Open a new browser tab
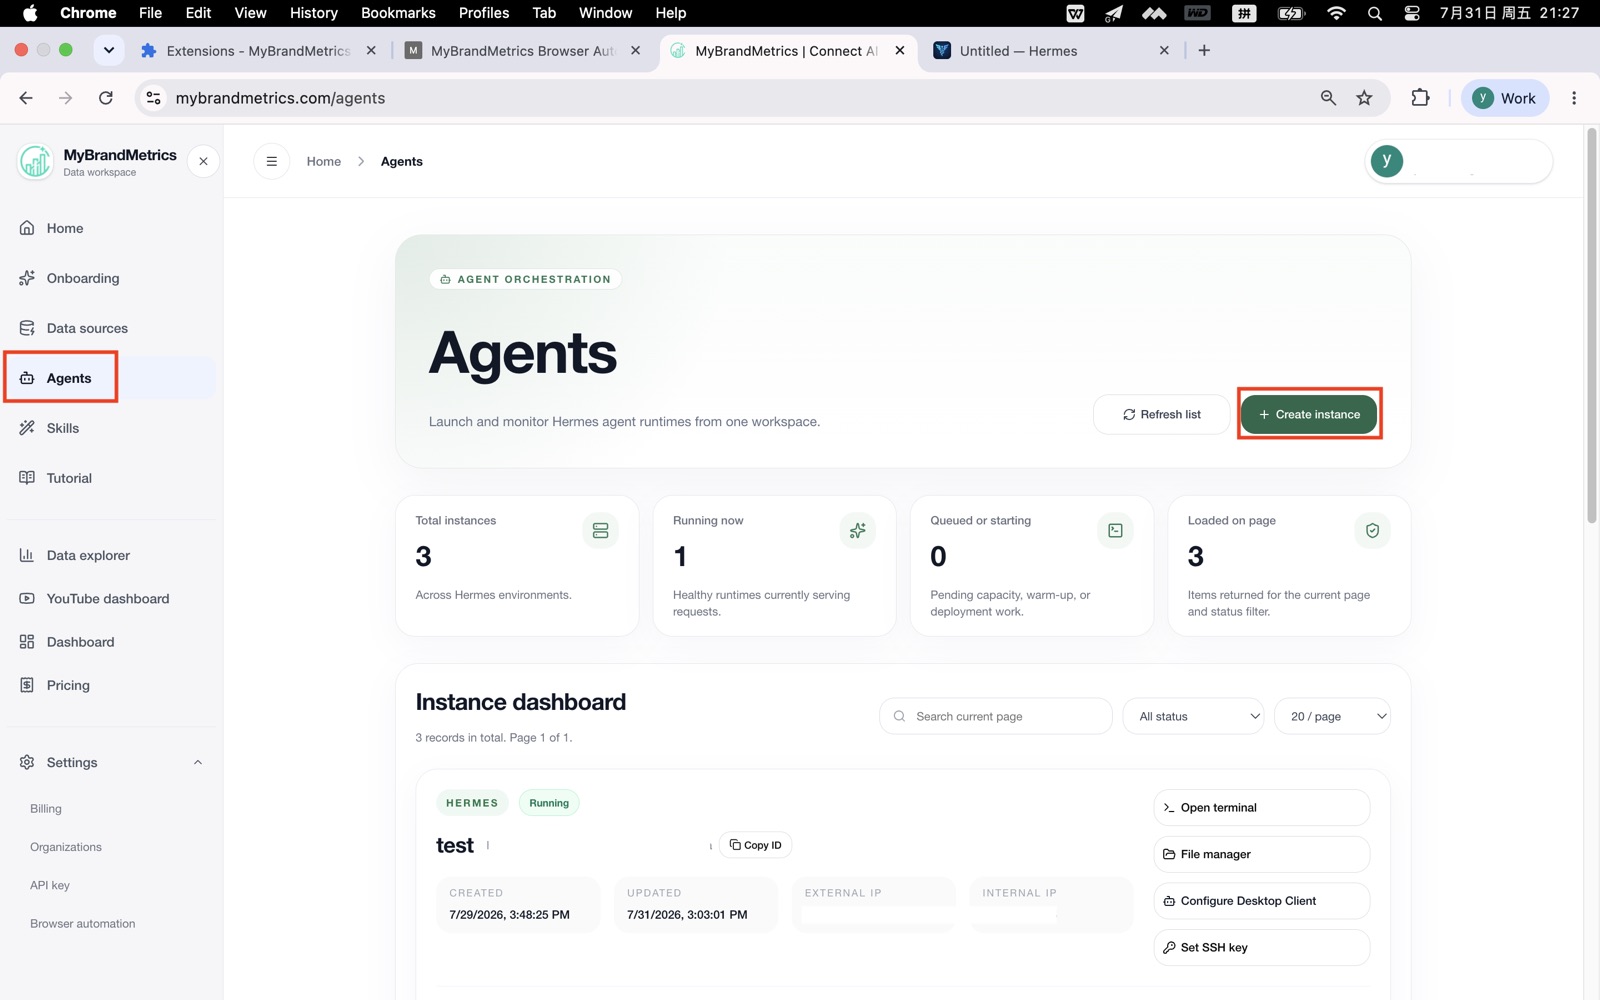 pyautogui.click(x=1204, y=50)
